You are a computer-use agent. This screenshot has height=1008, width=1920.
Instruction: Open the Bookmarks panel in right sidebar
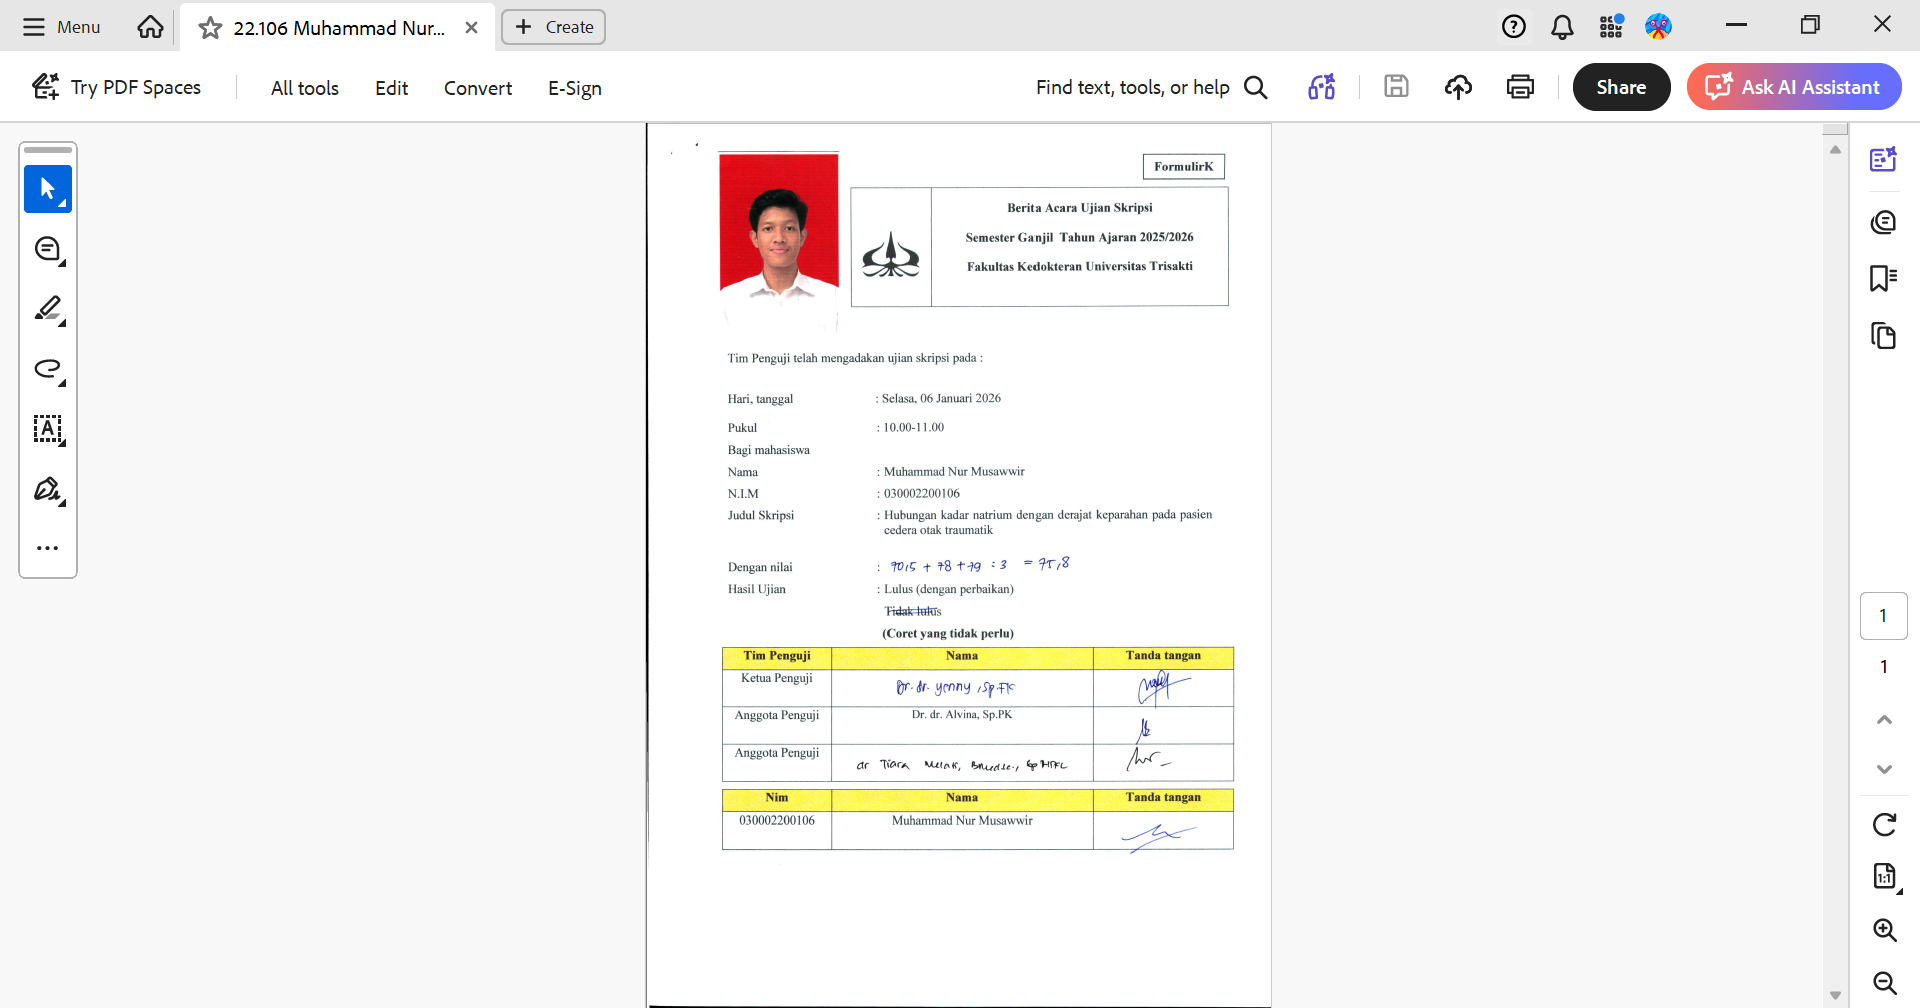pos(1883,278)
